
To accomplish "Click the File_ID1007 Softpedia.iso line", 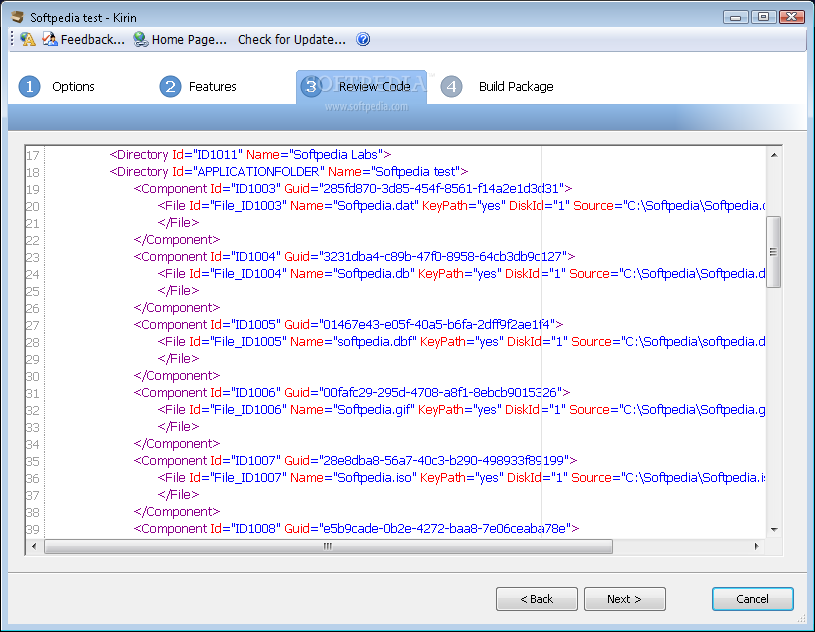I will coord(461,478).
